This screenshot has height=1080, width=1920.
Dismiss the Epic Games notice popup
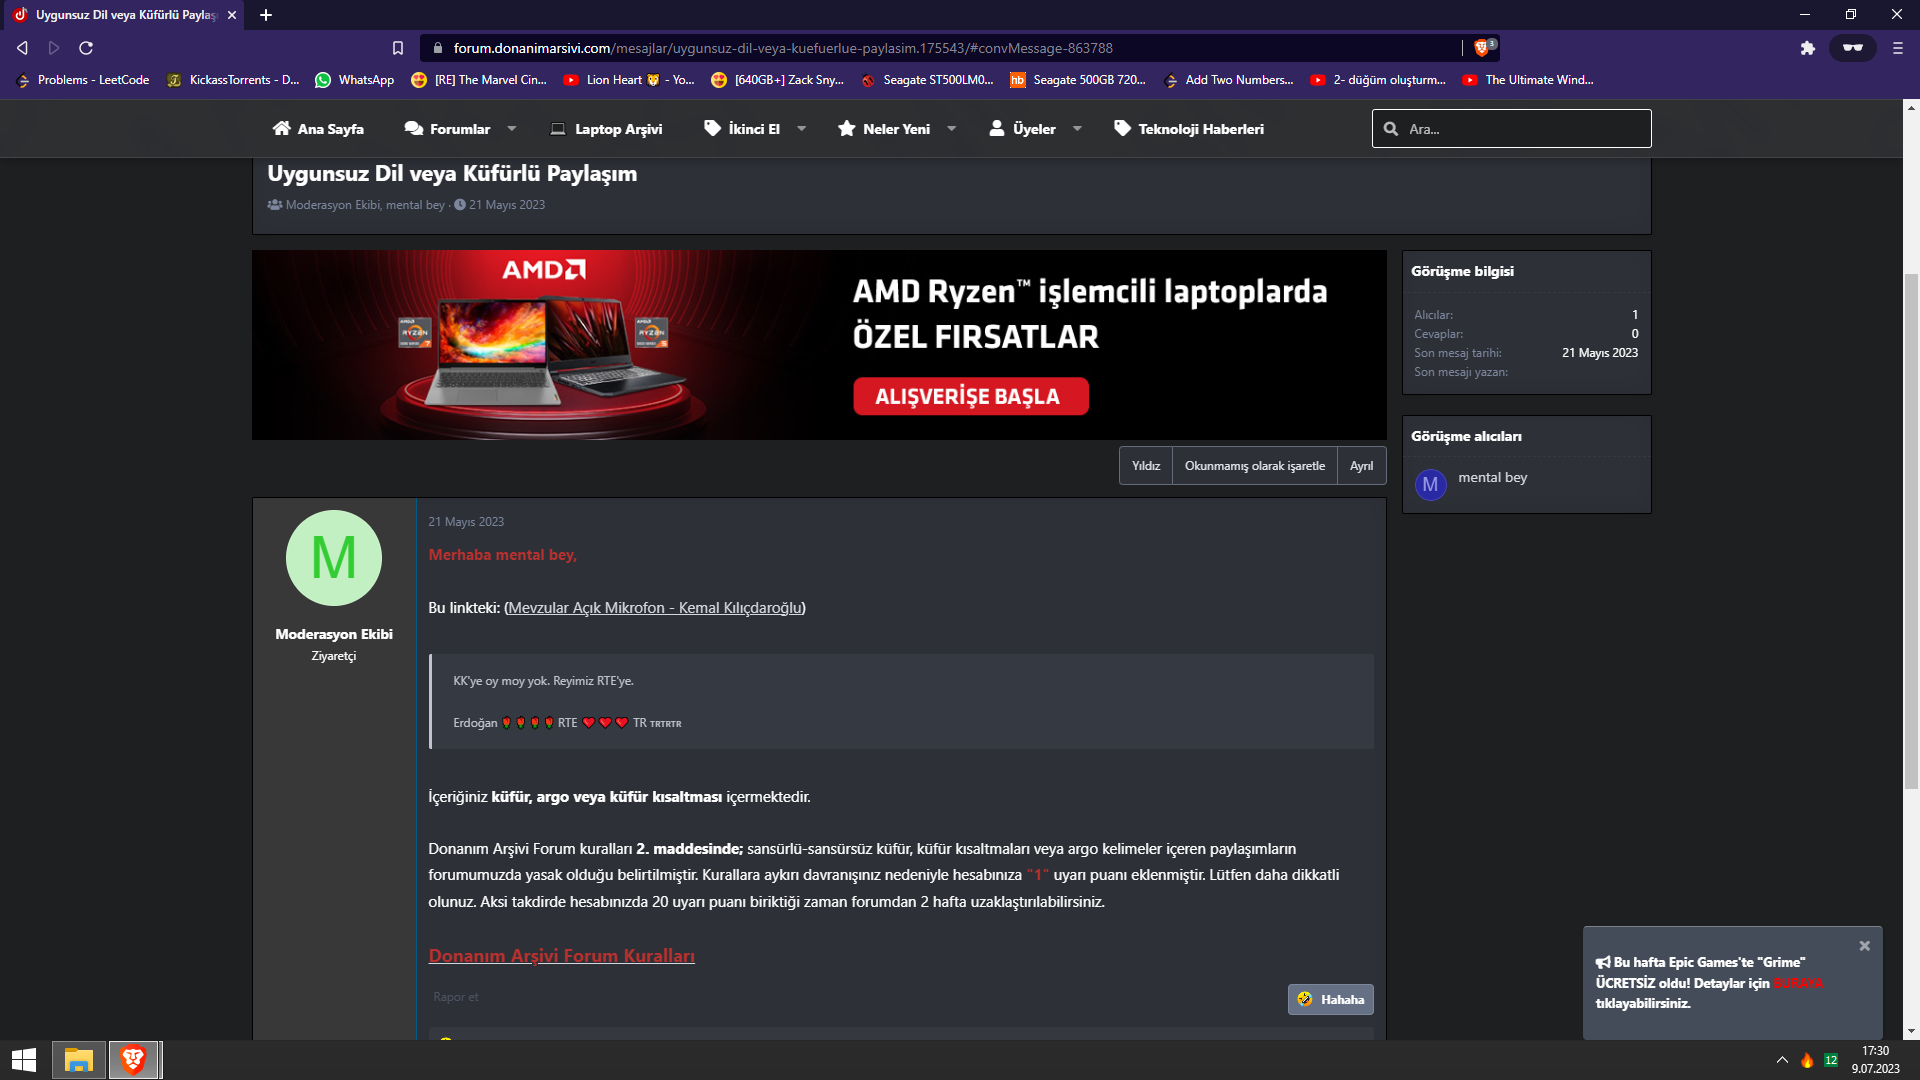pos(1864,946)
